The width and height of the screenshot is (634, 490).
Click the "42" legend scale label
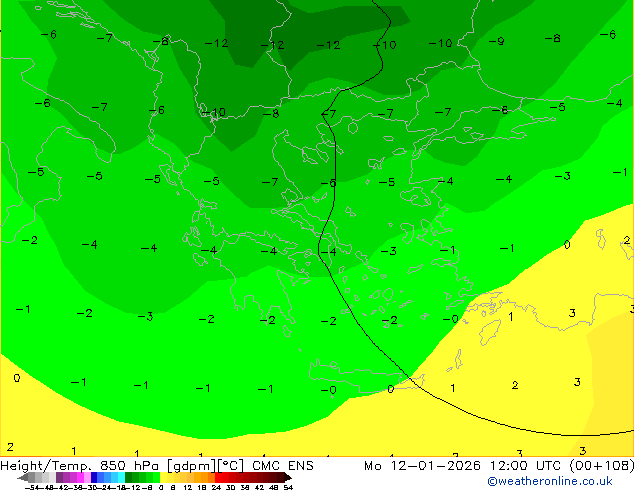point(259,487)
